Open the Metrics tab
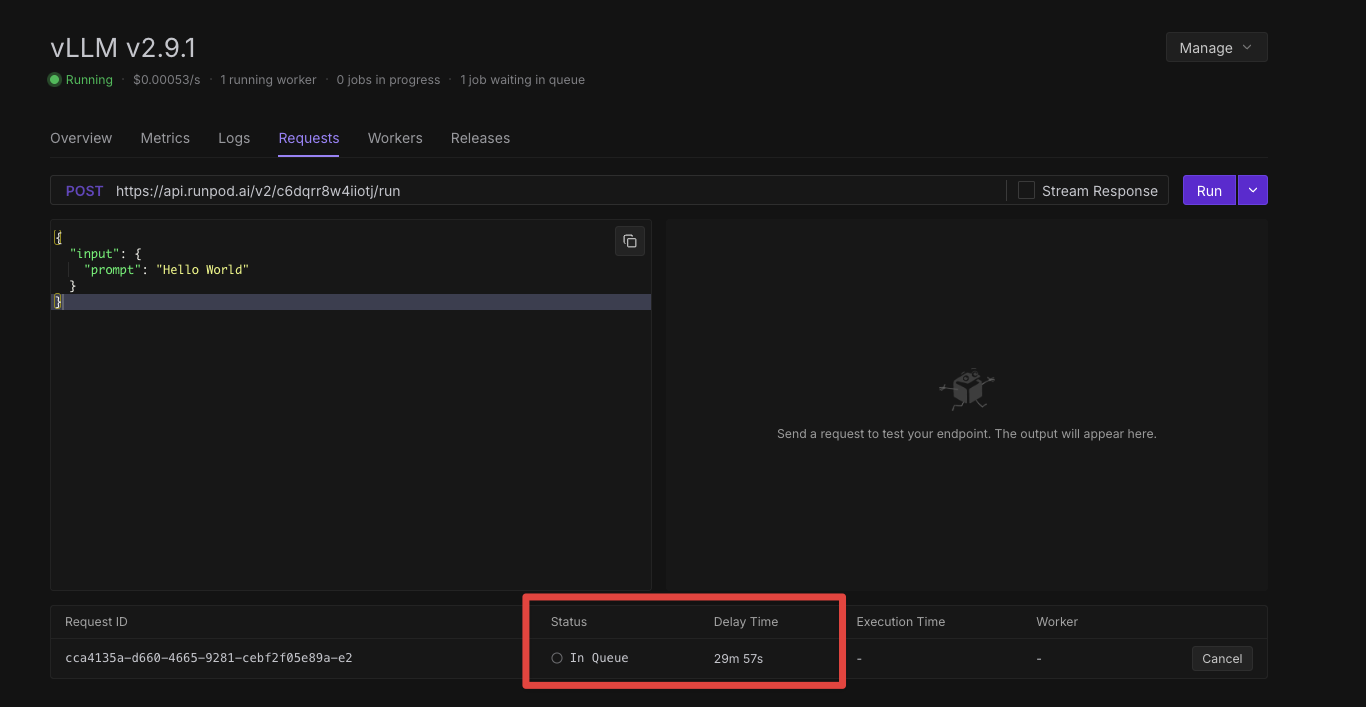The image size is (1366, 707). [x=165, y=138]
